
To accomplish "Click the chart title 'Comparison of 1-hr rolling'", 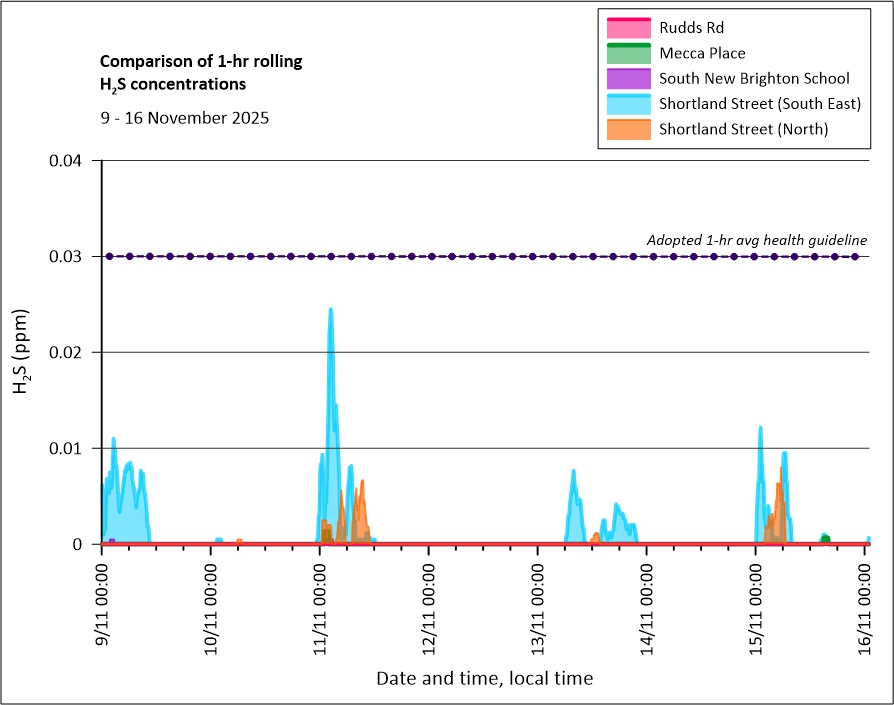I will point(201,62).
